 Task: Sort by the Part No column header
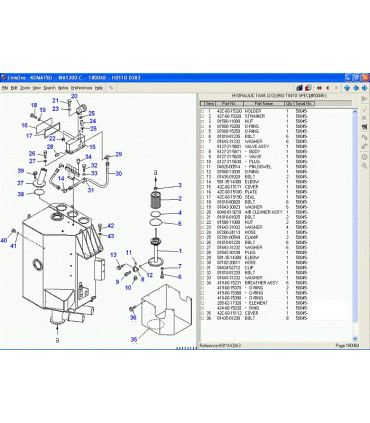[x=229, y=104]
